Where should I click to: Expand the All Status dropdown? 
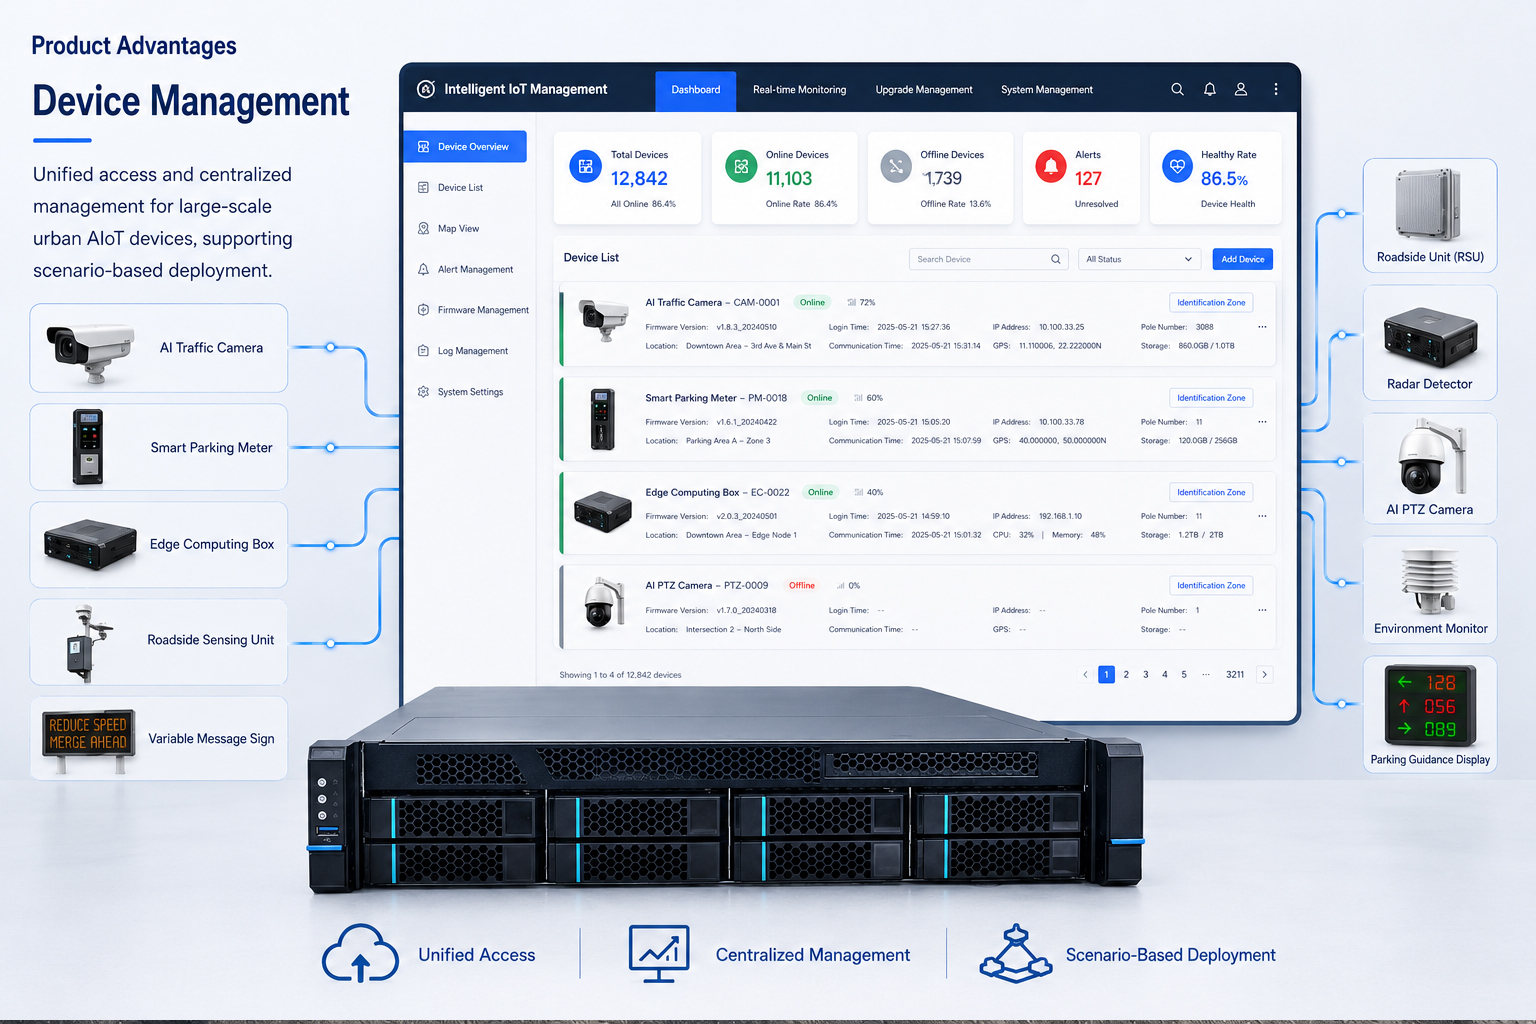click(x=1139, y=259)
